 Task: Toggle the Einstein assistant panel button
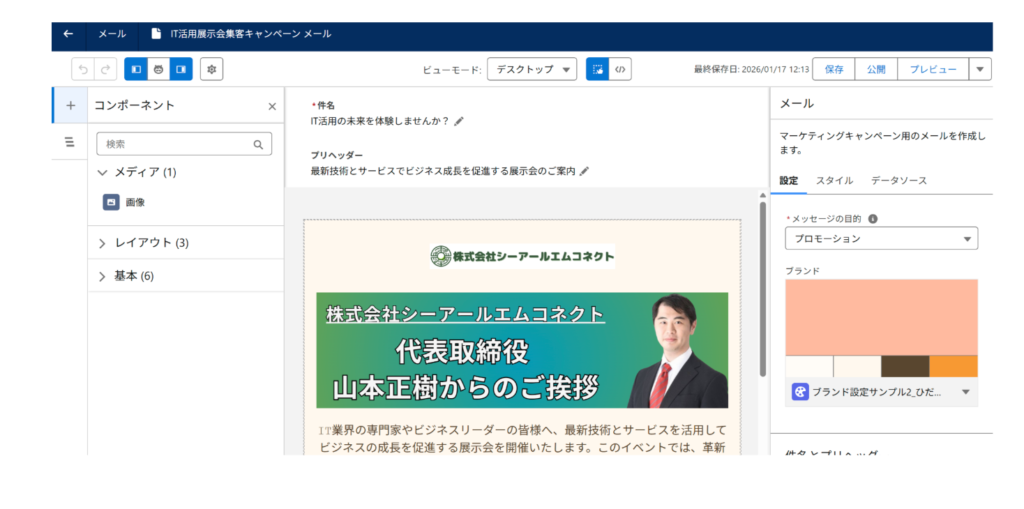(x=159, y=69)
